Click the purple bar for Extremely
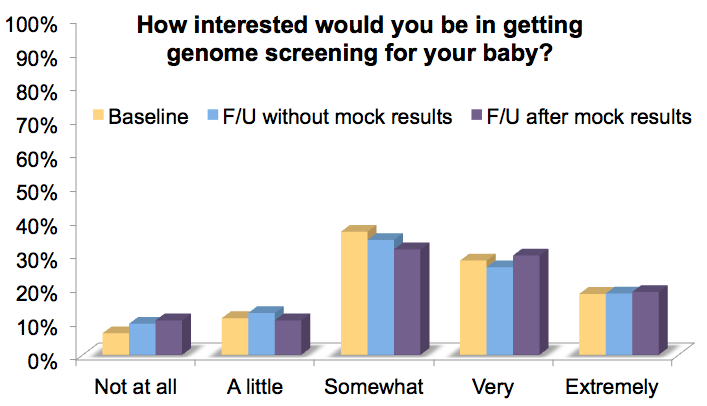Screen dimensions: 707x406 646,323
